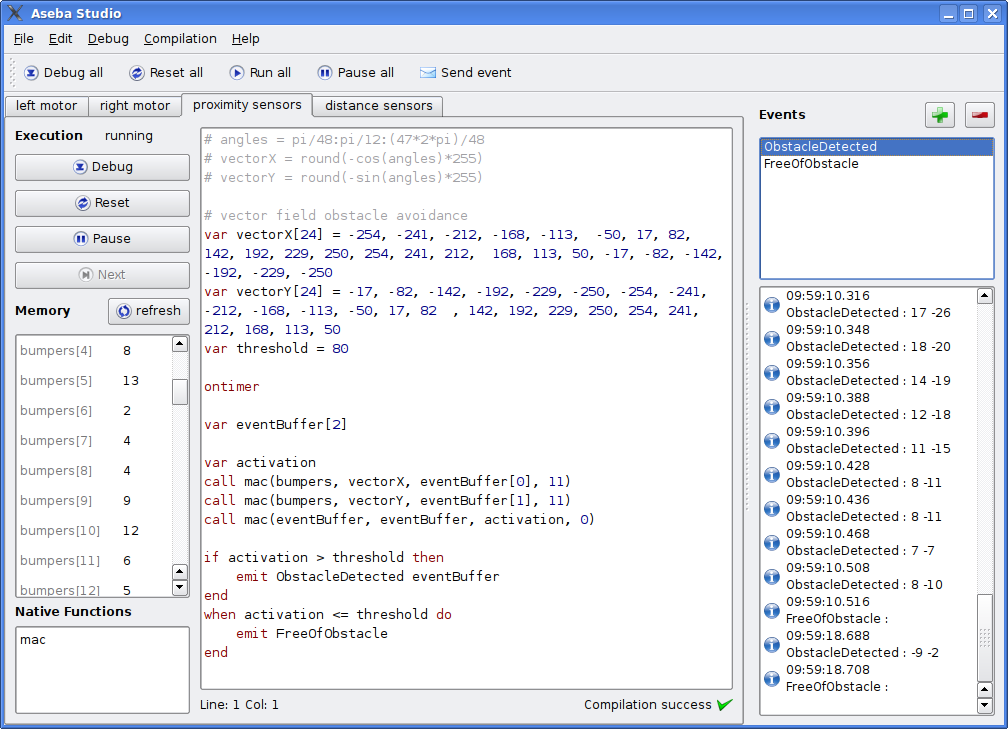Click the info icon of 09:59:18.688 event
Image resolution: width=1008 pixels, height=729 pixels.
[772, 645]
